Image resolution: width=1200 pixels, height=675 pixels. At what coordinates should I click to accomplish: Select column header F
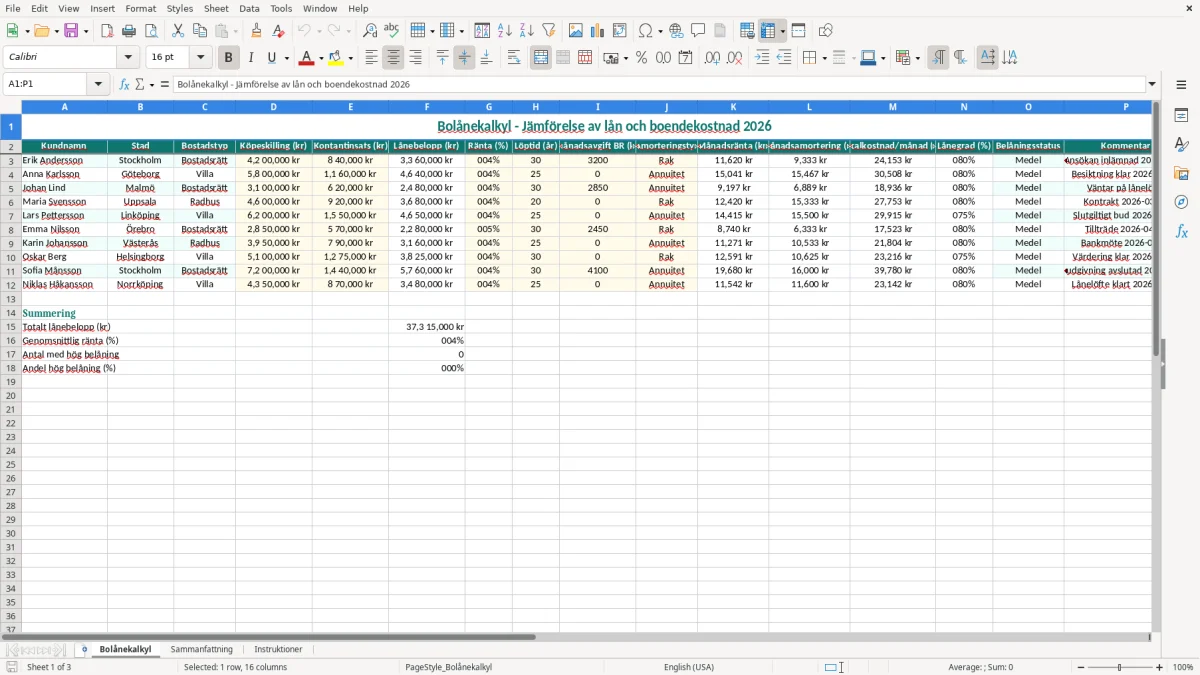(427, 106)
